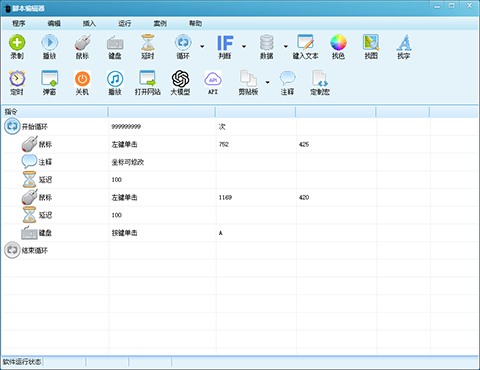Click the 软件运行状态 status bar label
The image size is (480, 370).
[x=22, y=362]
